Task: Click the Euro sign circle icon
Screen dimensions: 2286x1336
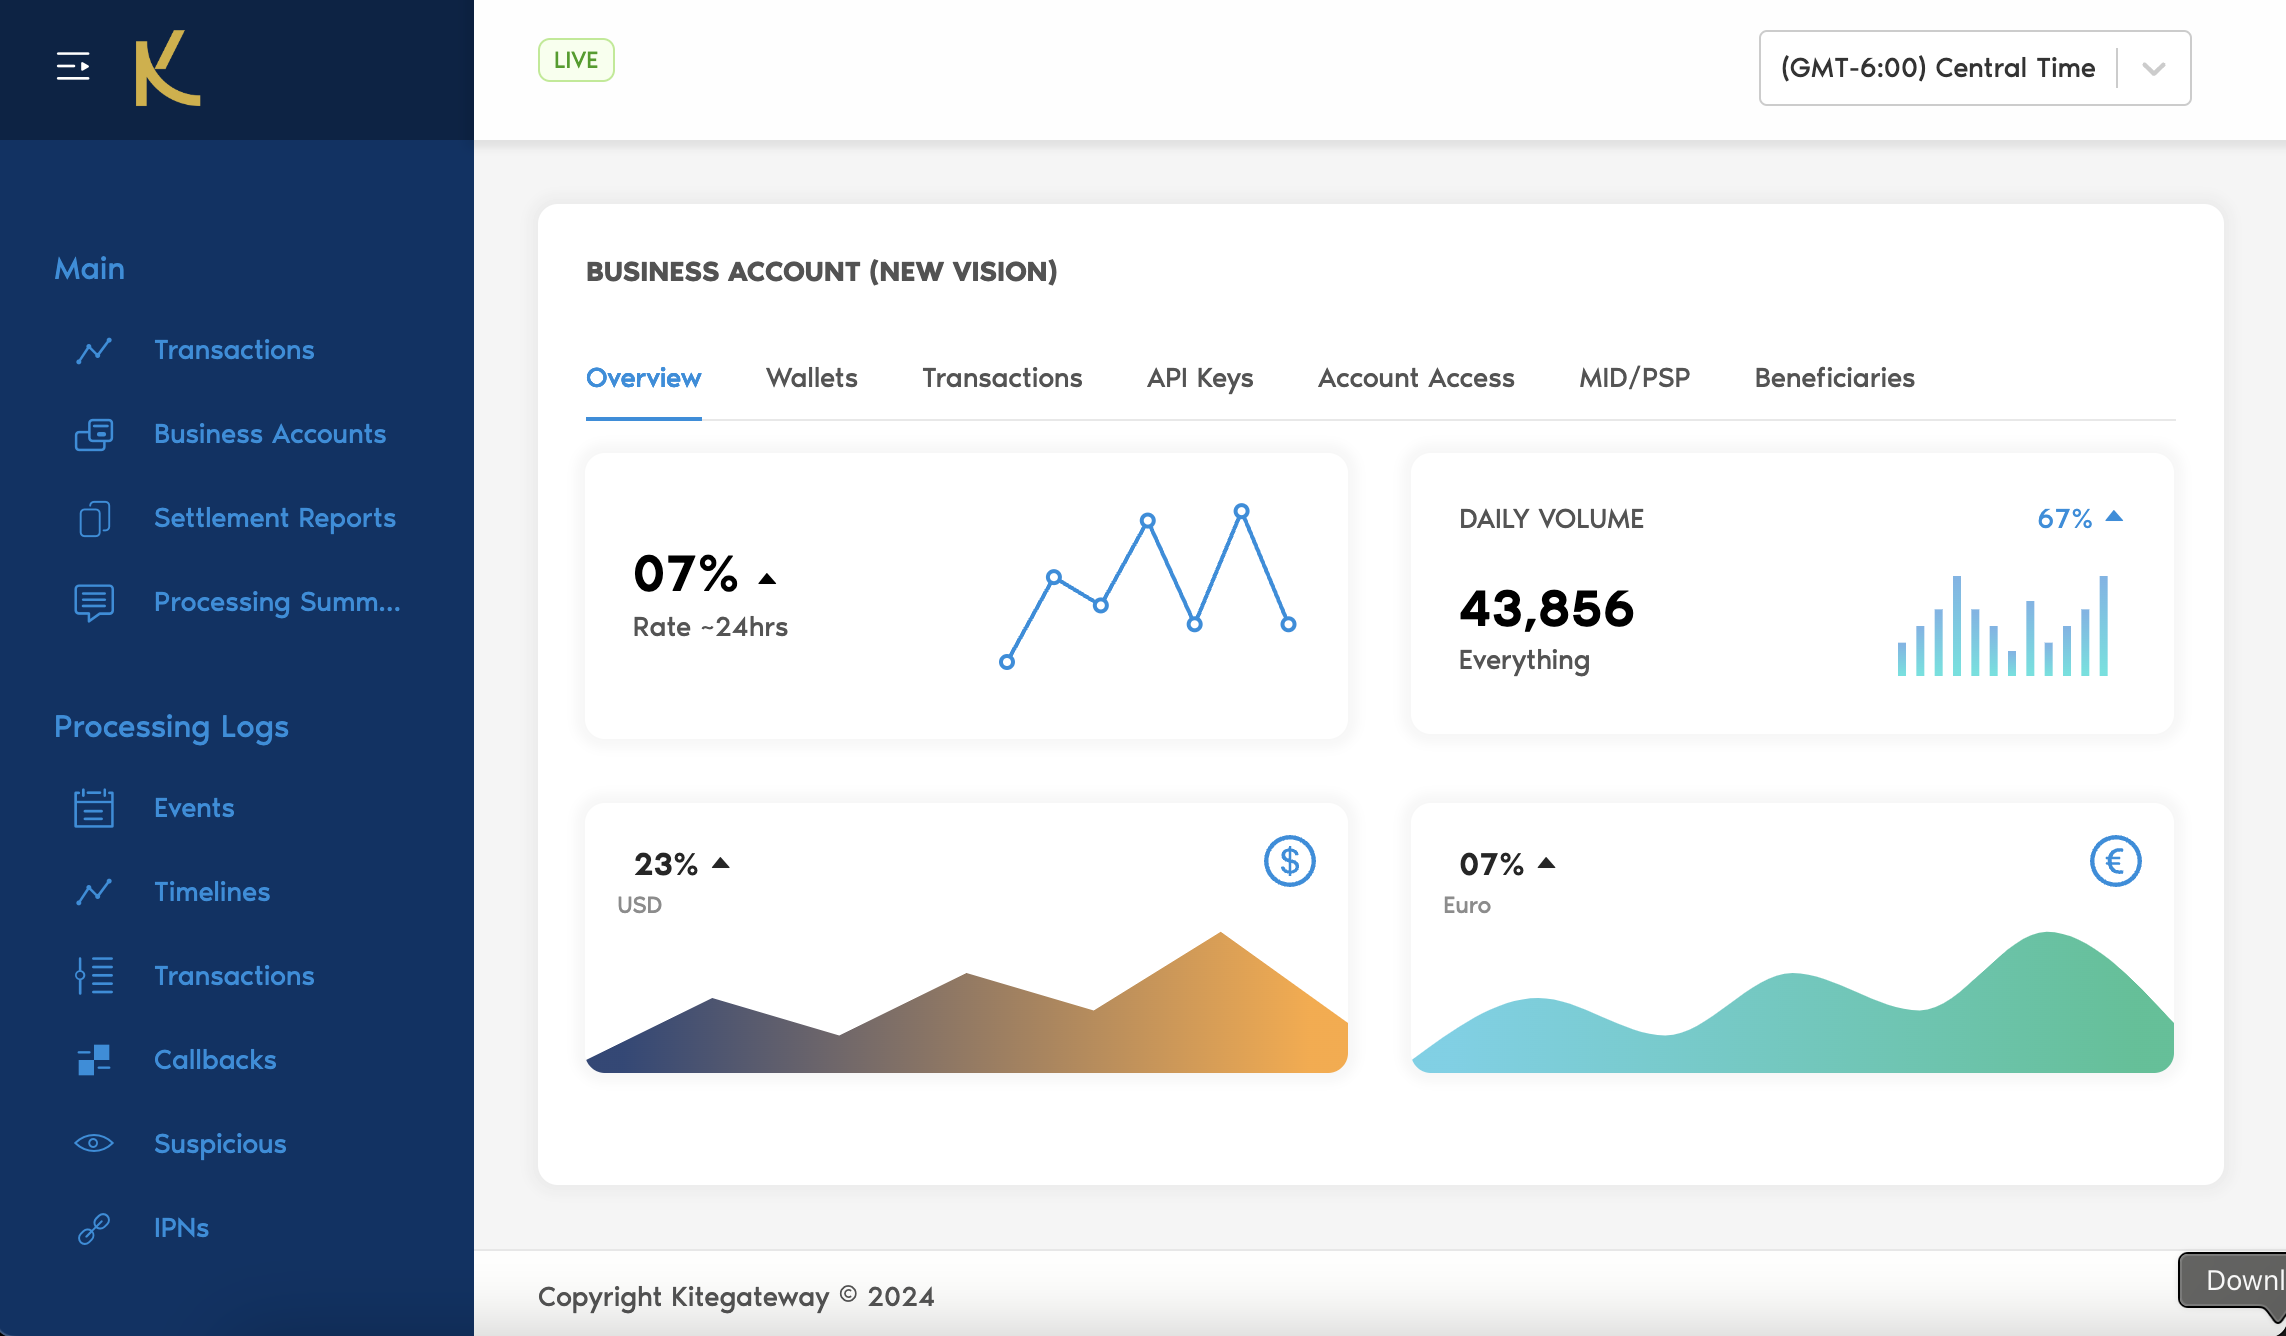Action: pos(2115,861)
